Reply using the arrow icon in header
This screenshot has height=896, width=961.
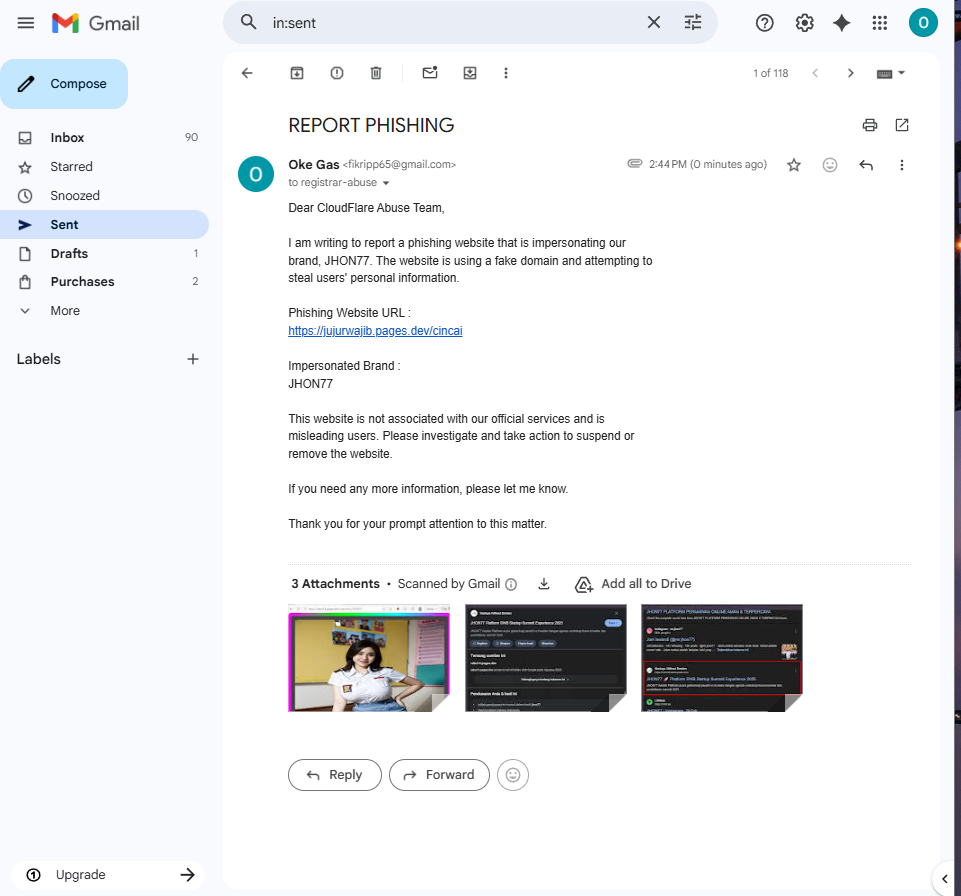click(865, 165)
